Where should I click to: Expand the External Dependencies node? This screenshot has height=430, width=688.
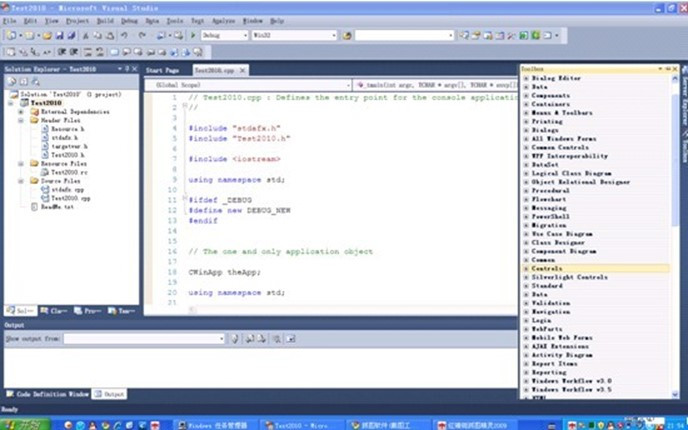point(21,112)
